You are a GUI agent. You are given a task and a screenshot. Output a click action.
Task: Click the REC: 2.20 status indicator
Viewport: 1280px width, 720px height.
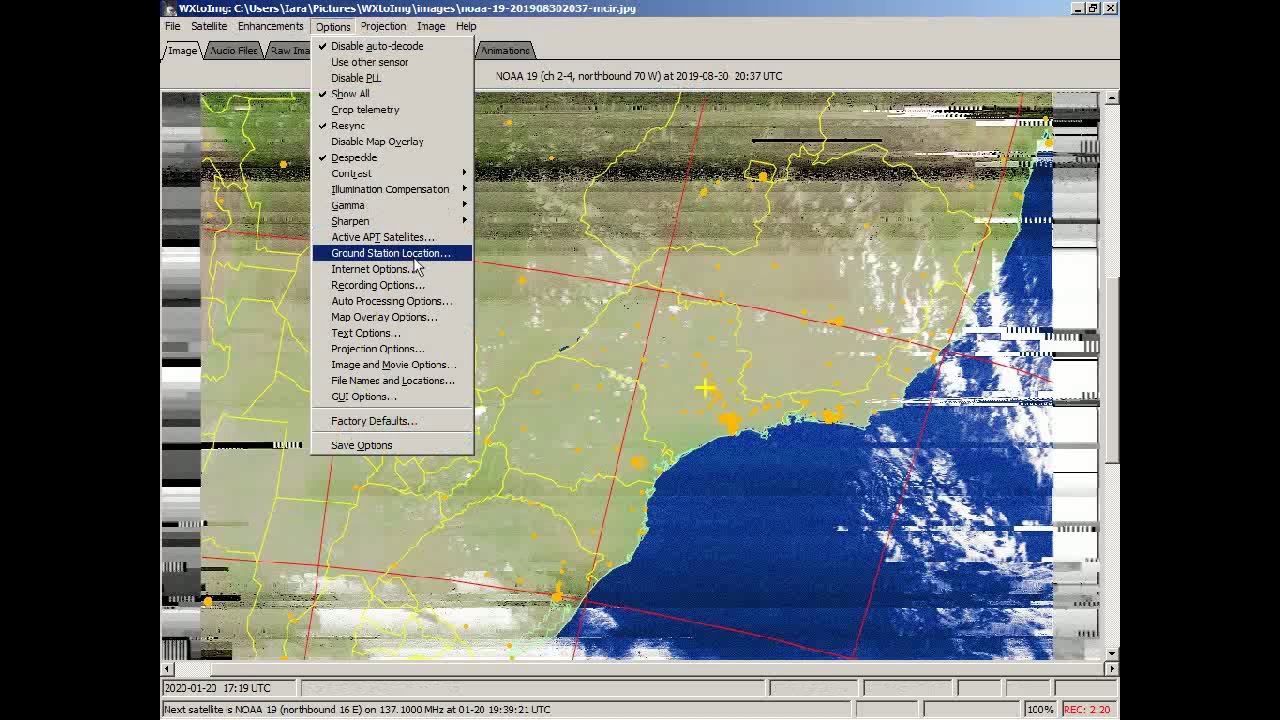[1088, 709]
